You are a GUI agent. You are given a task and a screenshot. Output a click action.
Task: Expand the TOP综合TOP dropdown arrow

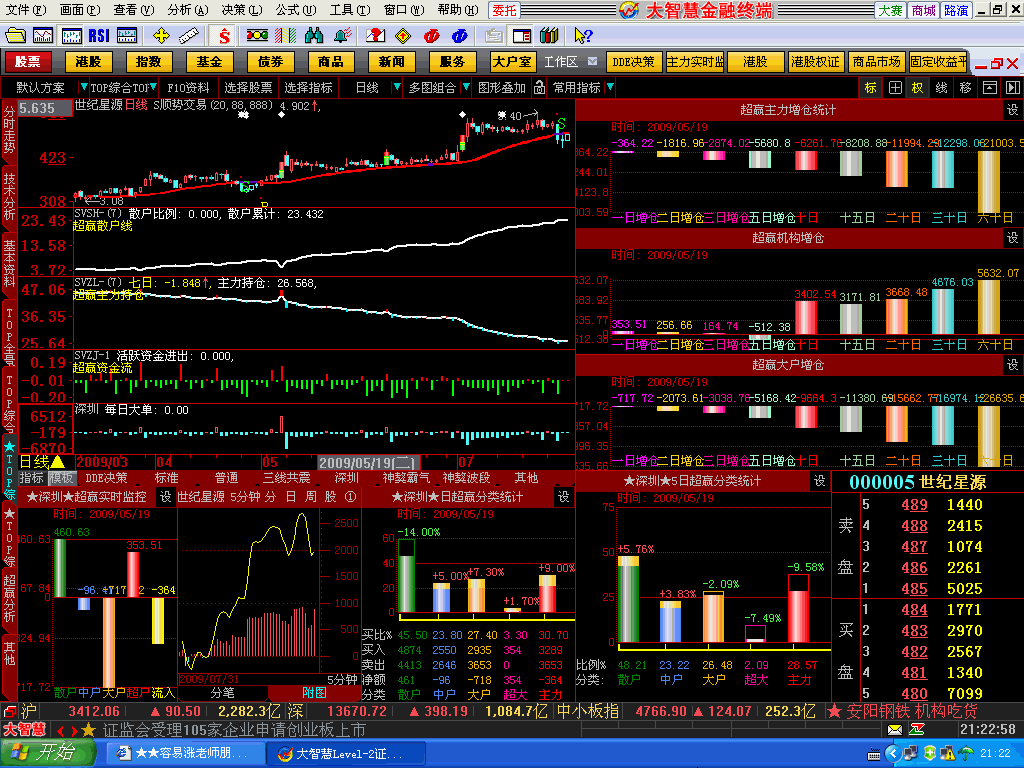click(153, 87)
